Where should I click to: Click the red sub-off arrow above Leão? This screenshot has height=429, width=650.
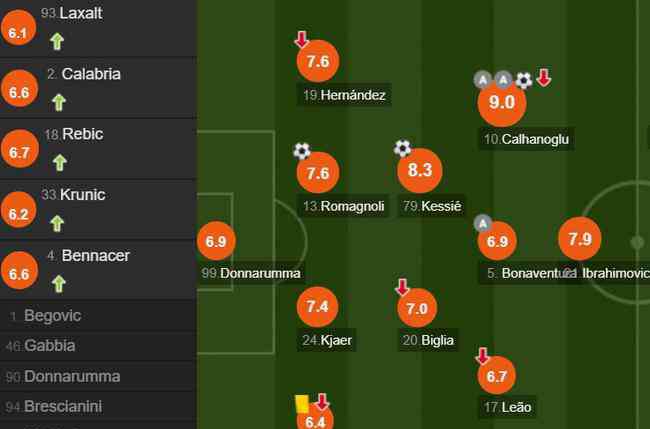(483, 356)
